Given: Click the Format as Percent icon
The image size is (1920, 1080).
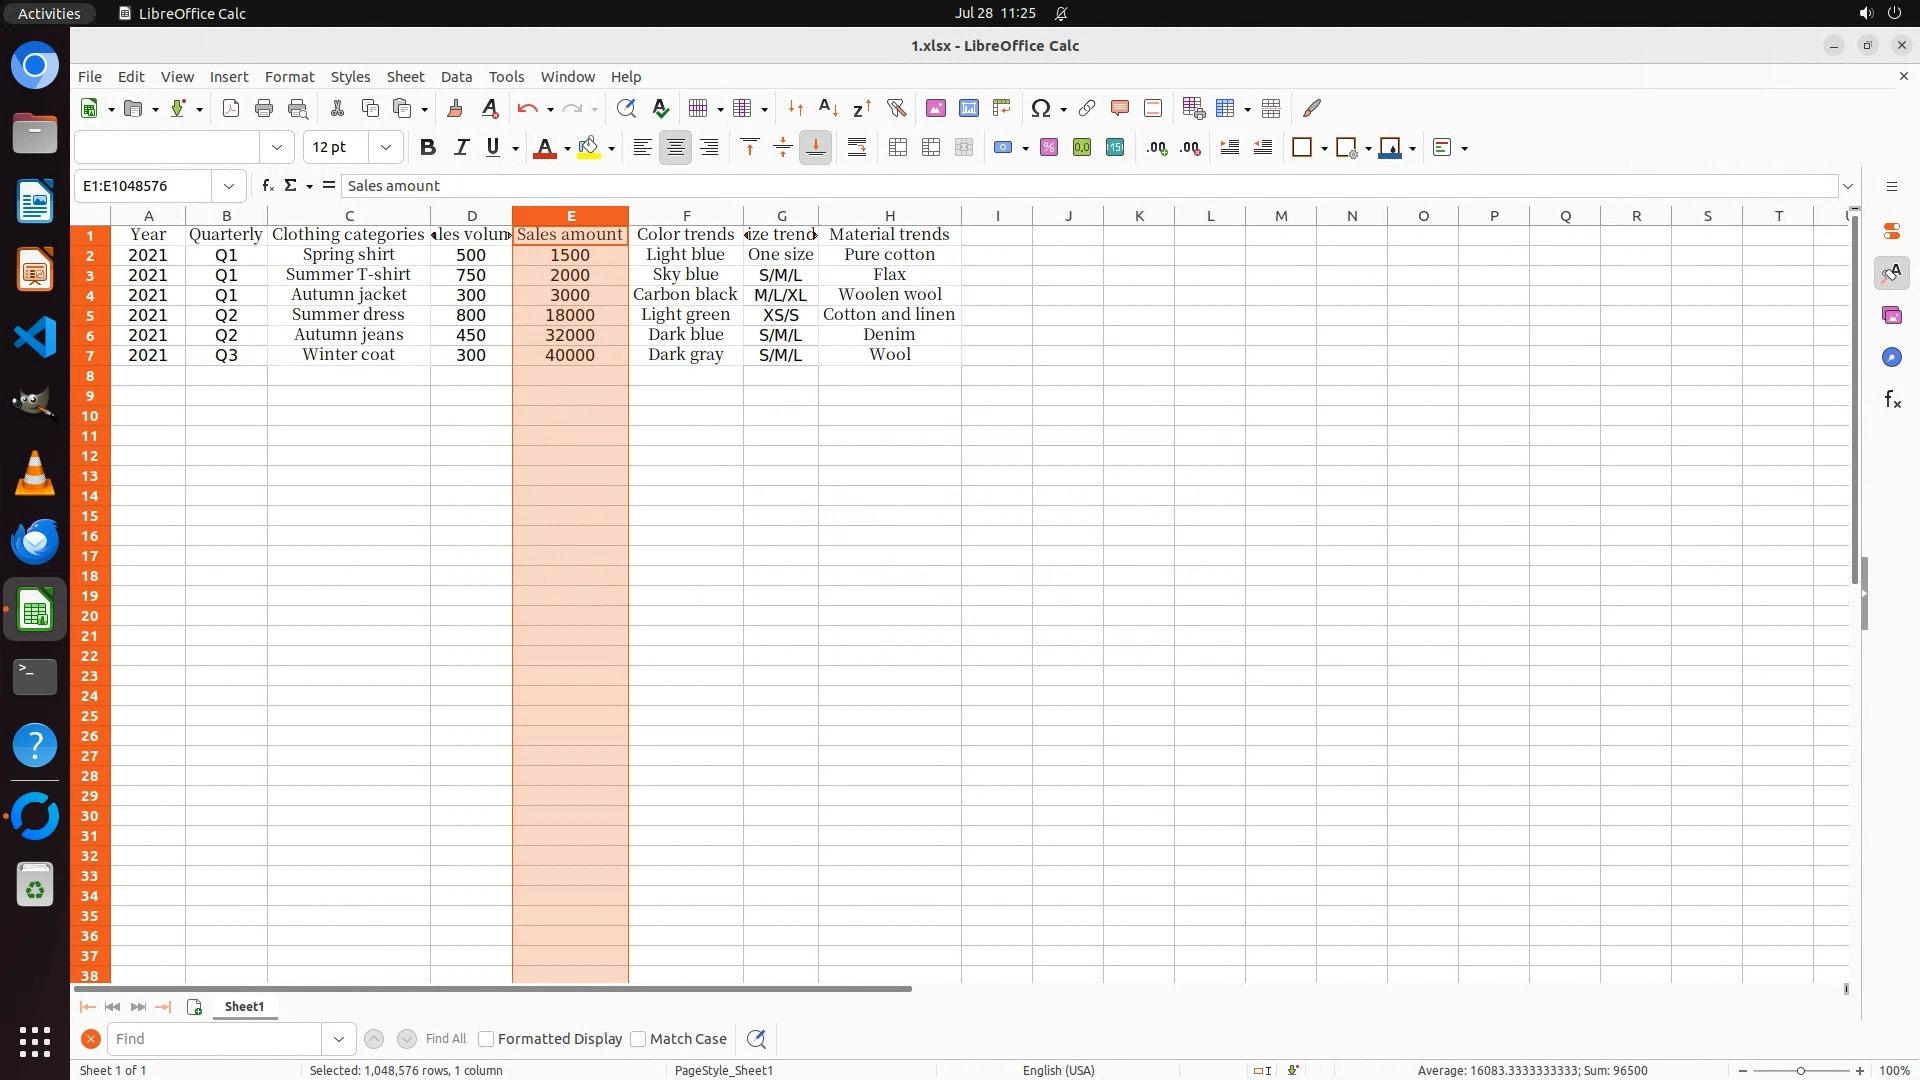Looking at the screenshot, I should [1048, 148].
